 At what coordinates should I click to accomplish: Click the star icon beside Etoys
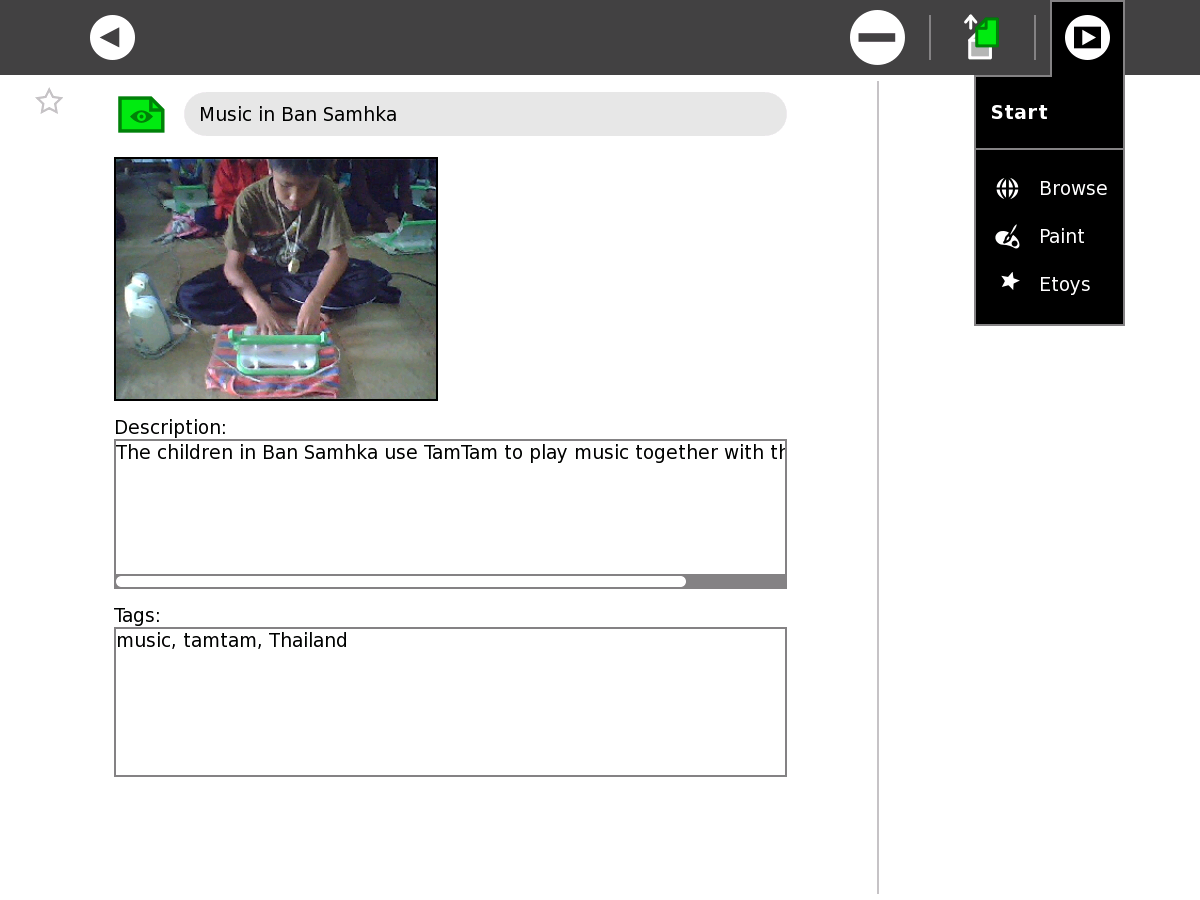coord(1009,283)
